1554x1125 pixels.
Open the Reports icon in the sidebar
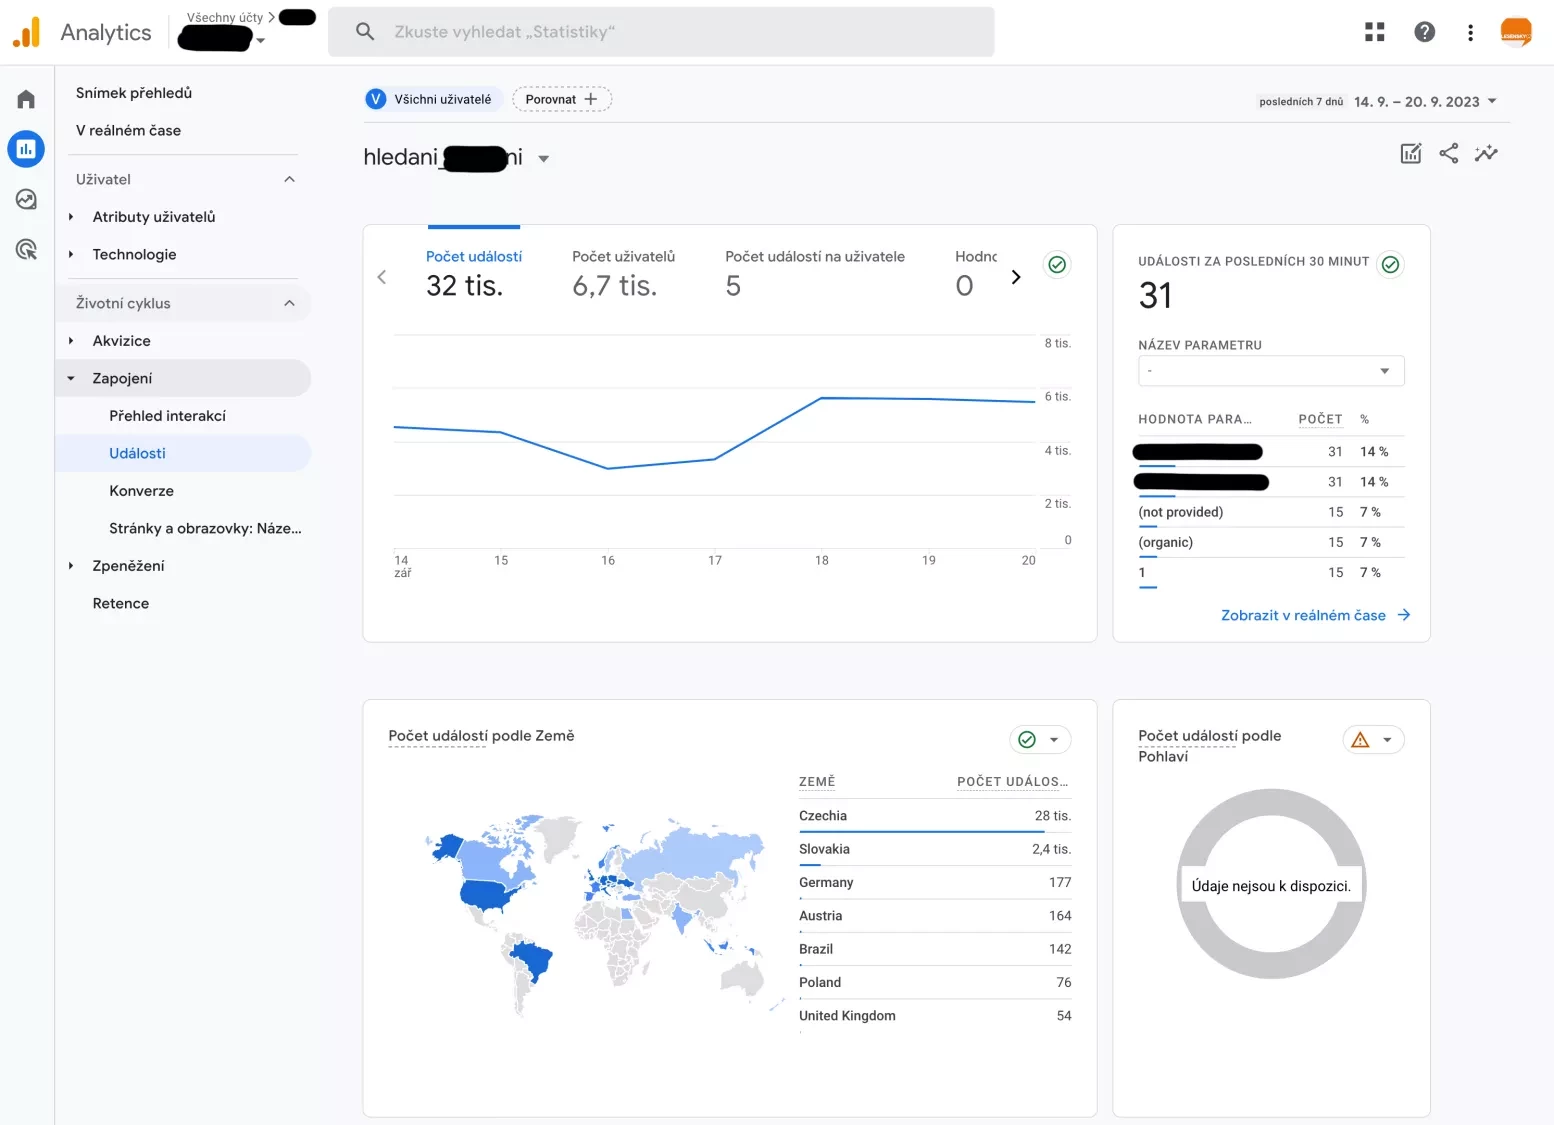point(26,149)
